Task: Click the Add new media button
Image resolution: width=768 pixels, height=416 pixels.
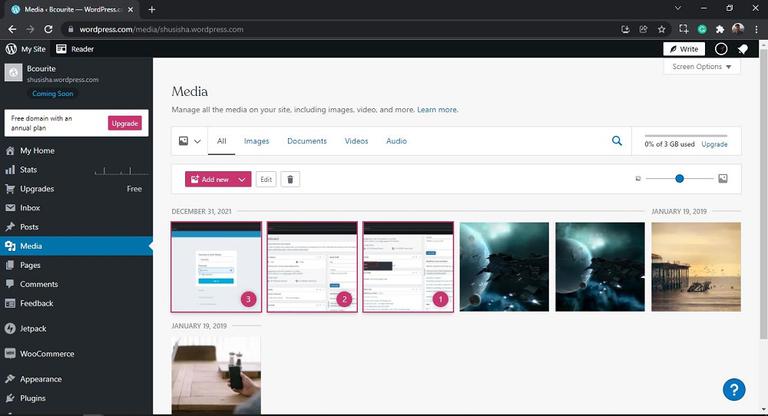Action: 210,179
